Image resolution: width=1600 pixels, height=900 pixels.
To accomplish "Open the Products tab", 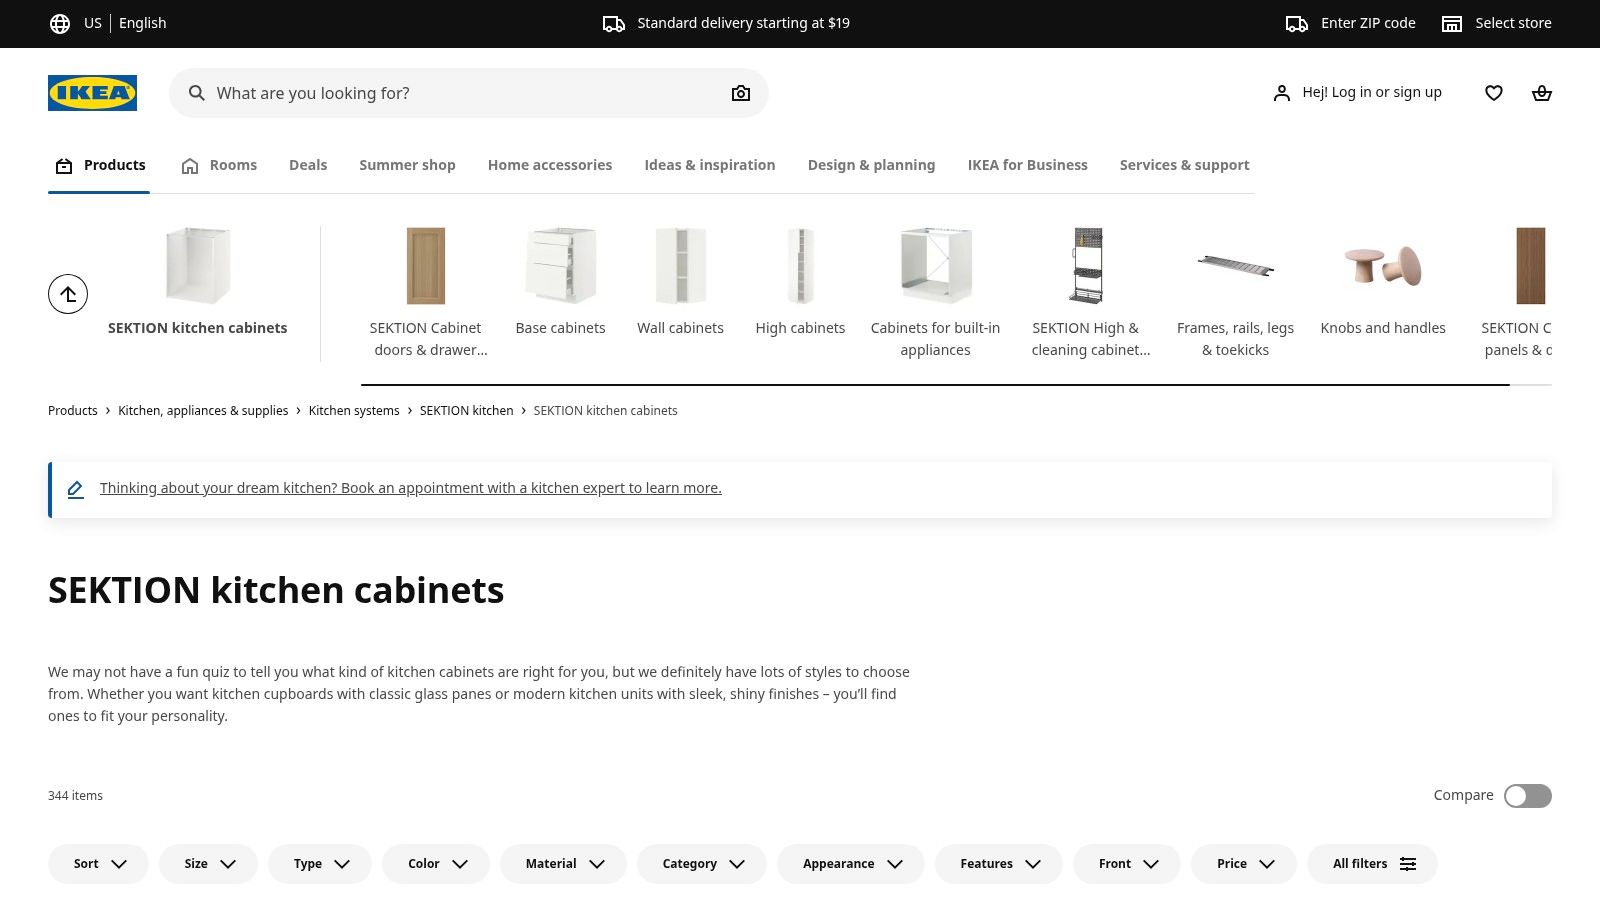I will point(99,166).
